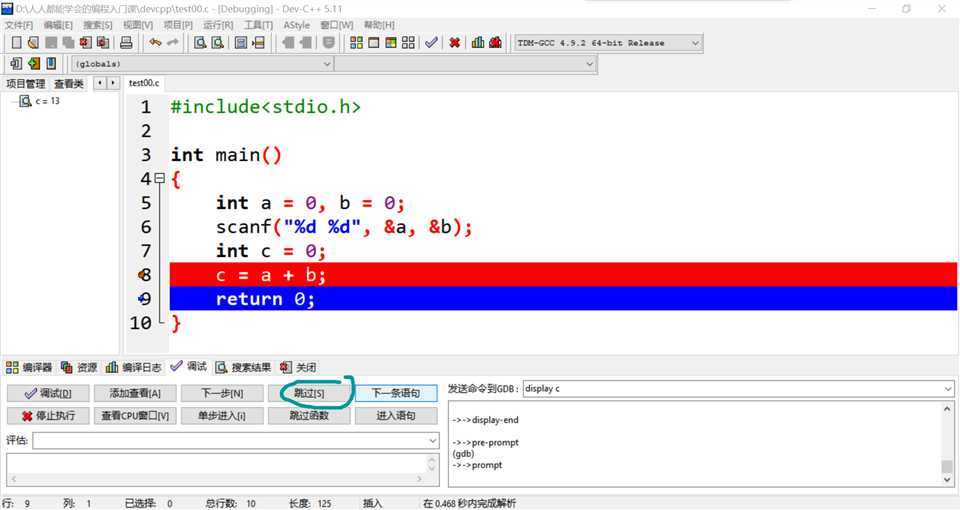
Task: Click the Compile and Run toolbar icon
Action: [391, 42]
